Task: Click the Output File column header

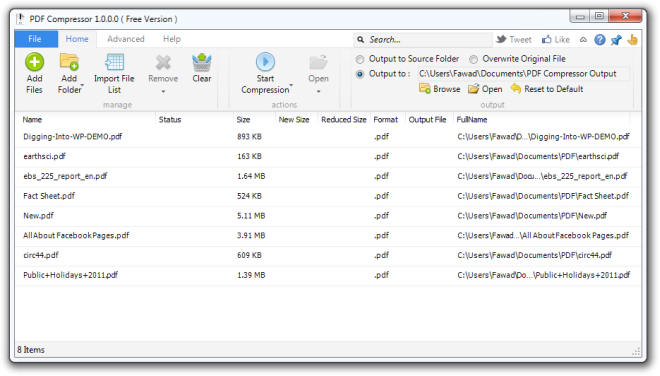Action: [x=429, y=120]
